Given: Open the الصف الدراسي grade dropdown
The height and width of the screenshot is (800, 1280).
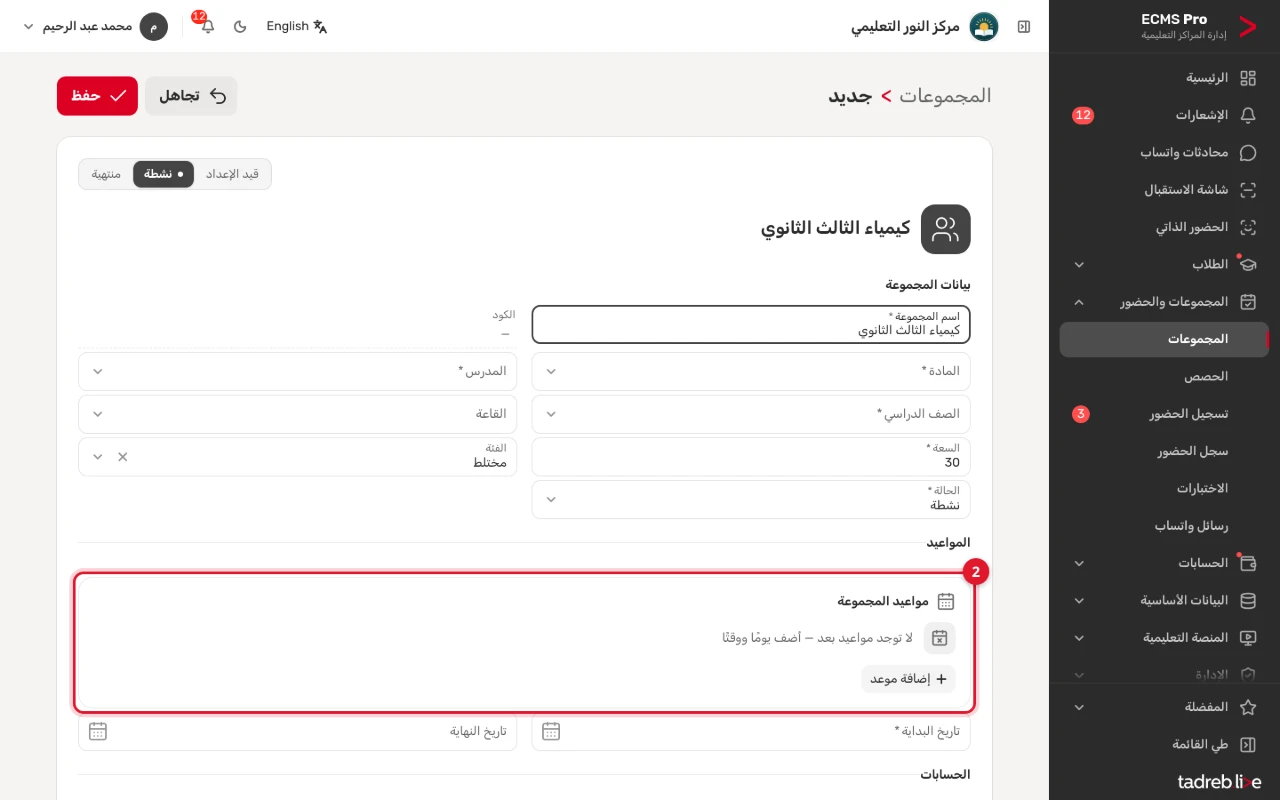Looking at the screenshot, I should (751, 414).
